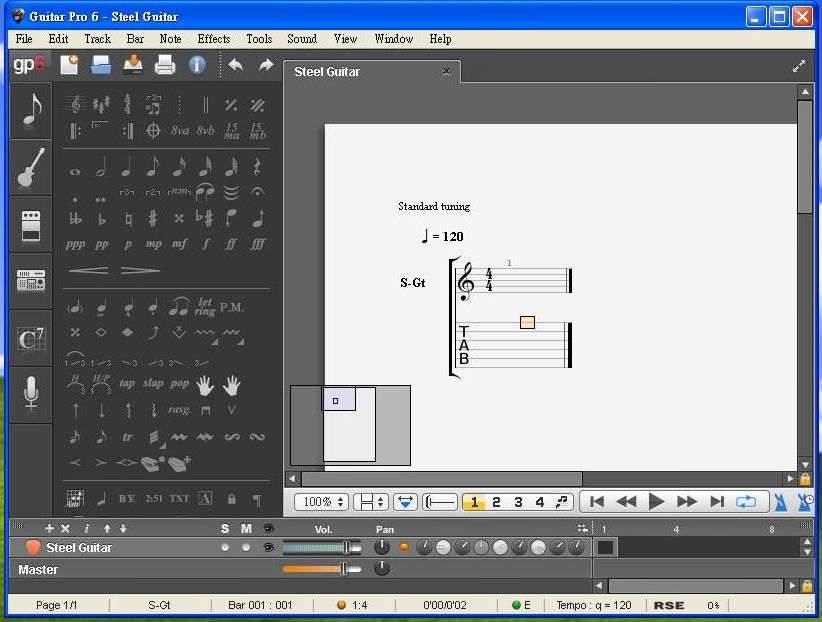The image size is (822, 622).
Task: Select voice 3 button
Action: (518, 502)
